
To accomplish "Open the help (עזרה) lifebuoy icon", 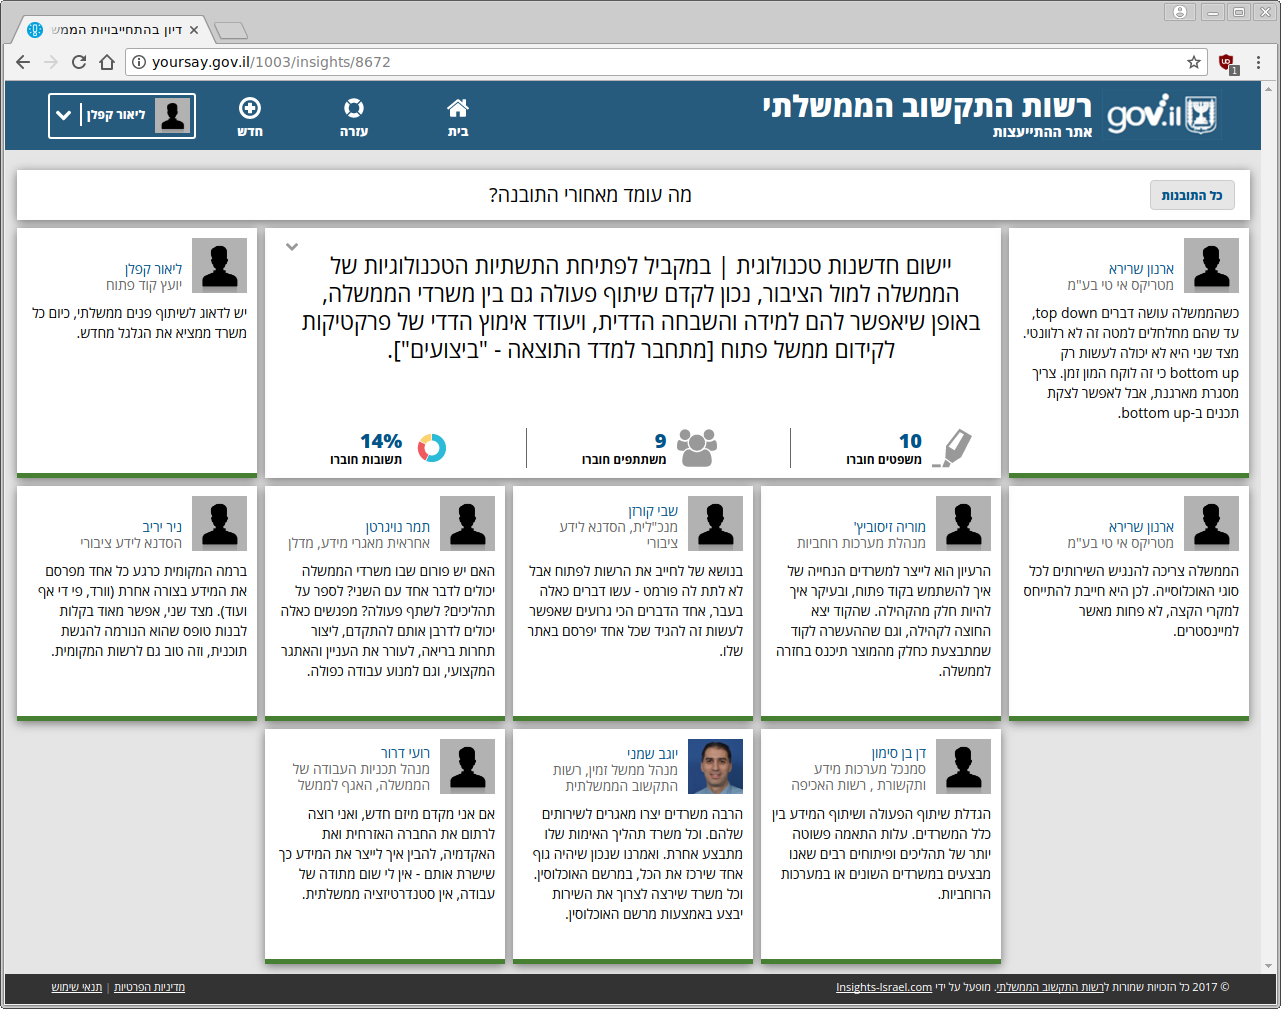I will coord(354,109).
